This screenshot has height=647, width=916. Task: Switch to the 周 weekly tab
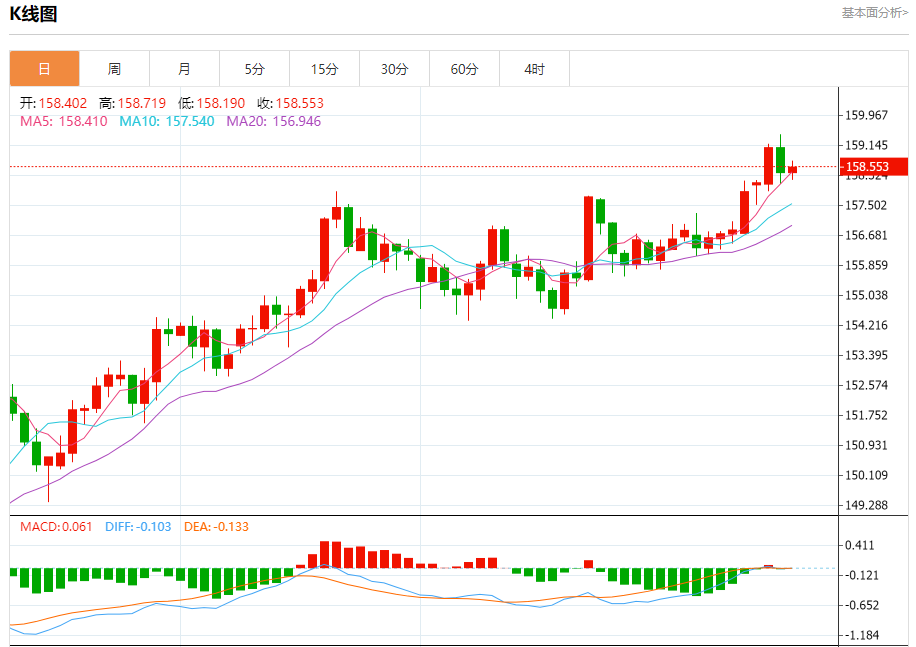[x=114, y=69]
